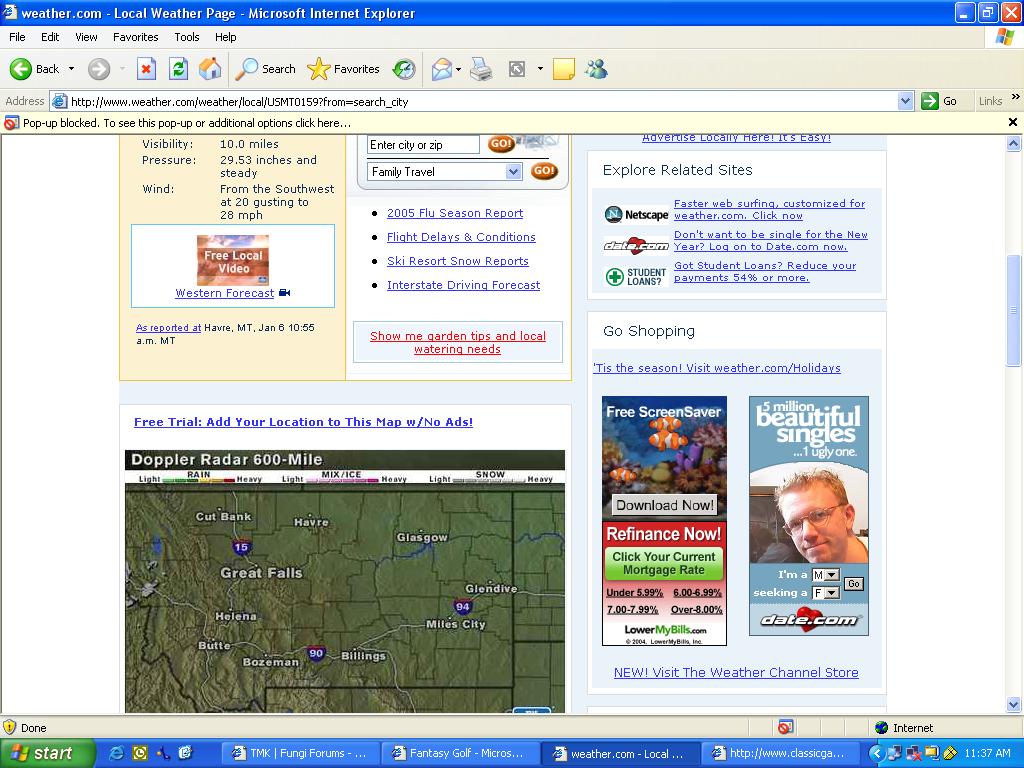Click the Mail envelope toolbar icon
1024x768 pixels.
point(442,69)
